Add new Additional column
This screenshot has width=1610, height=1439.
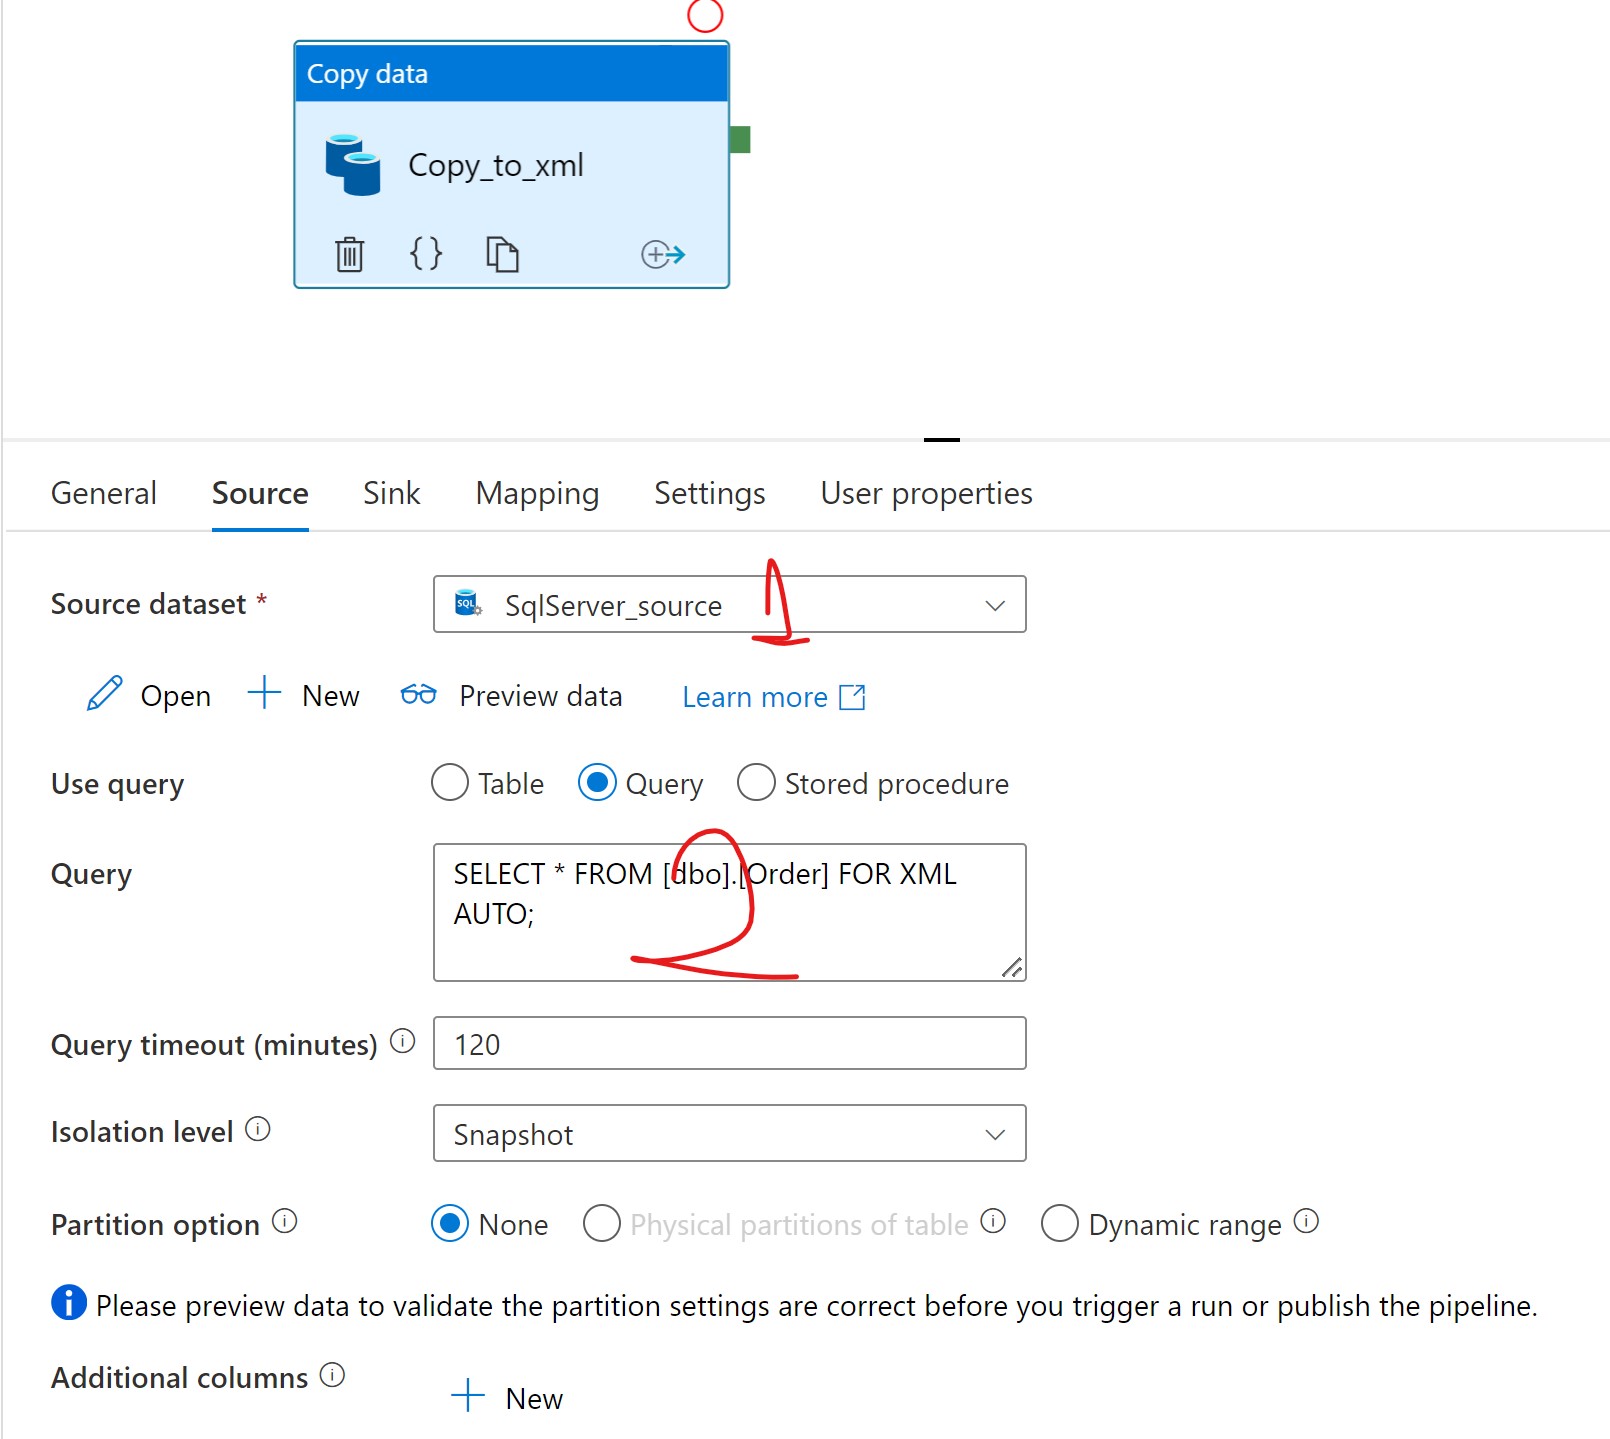tap(507, 1397)
